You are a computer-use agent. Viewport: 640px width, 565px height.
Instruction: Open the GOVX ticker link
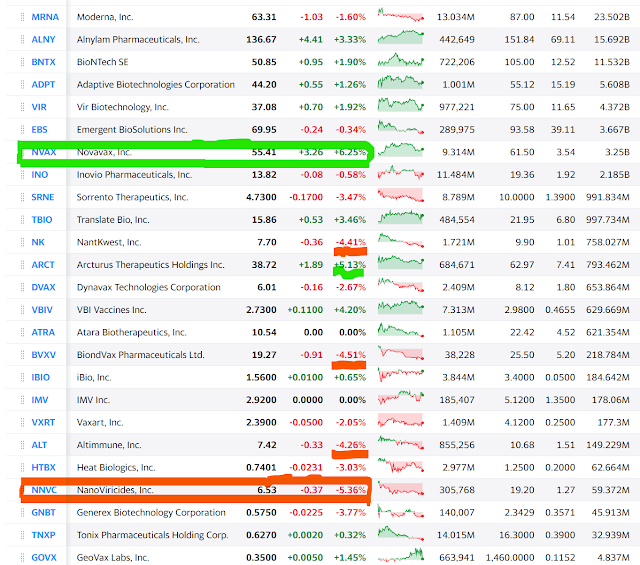[44, 558]
